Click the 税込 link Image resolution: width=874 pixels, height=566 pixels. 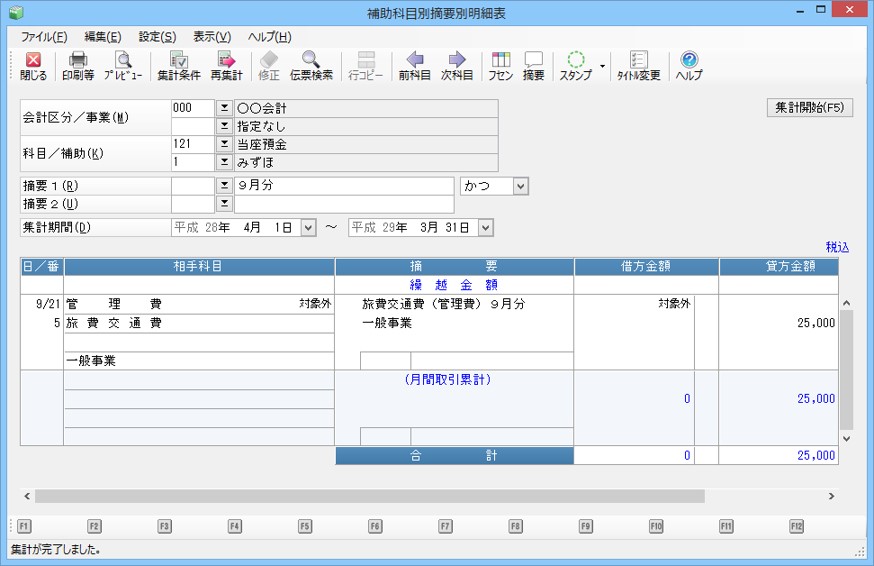(837, 246)
